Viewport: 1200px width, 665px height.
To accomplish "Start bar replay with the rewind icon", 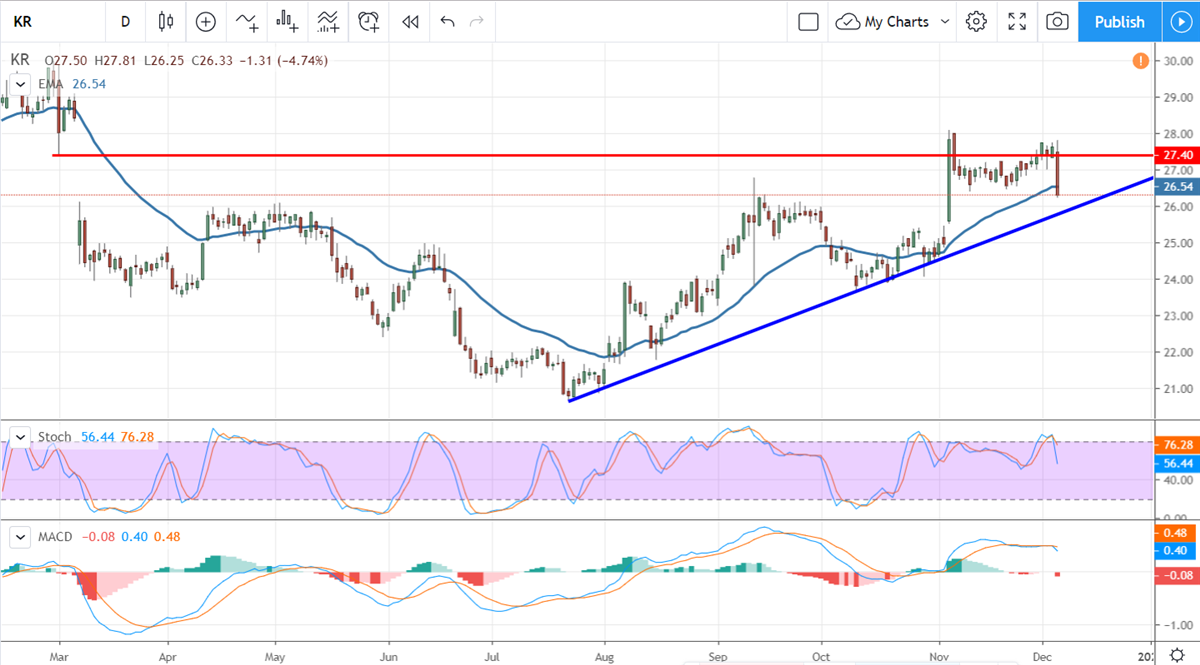I will tap(409, 21).
